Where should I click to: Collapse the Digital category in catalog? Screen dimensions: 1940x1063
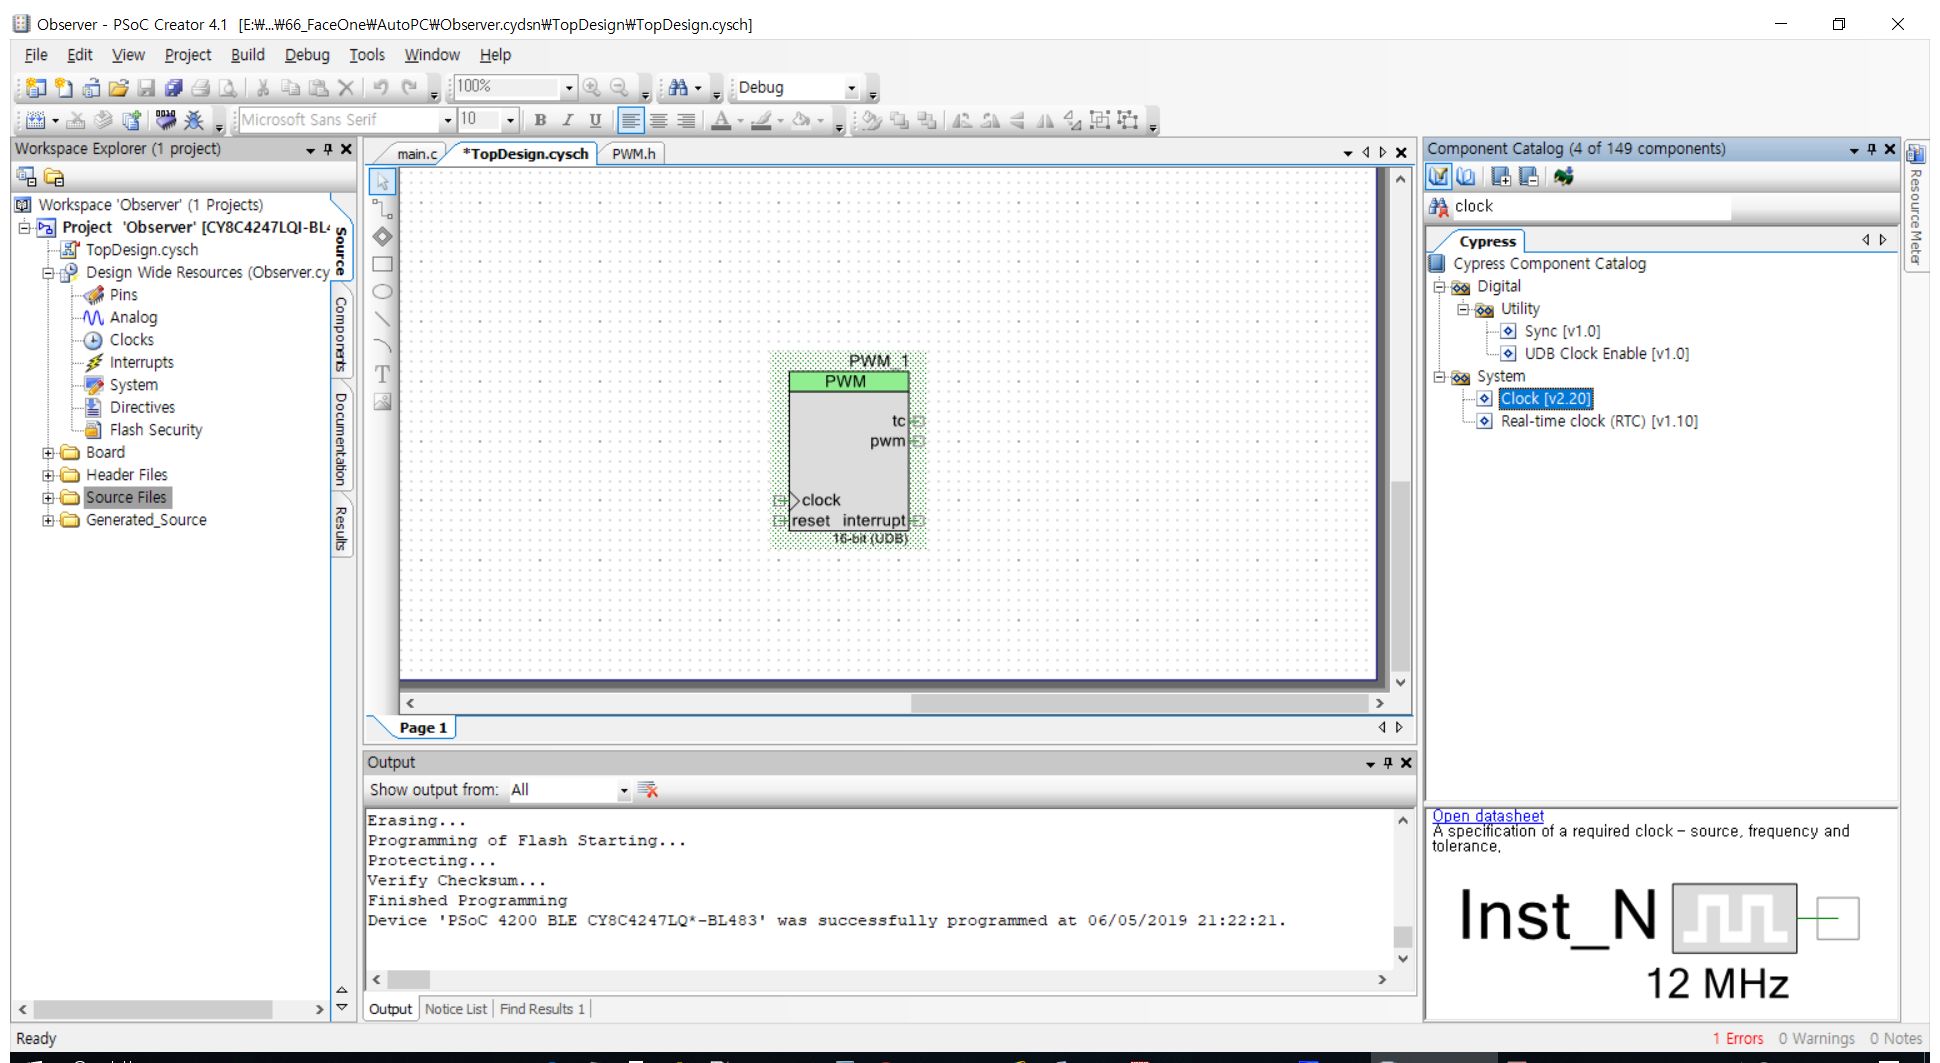(x=1439, y=287)
